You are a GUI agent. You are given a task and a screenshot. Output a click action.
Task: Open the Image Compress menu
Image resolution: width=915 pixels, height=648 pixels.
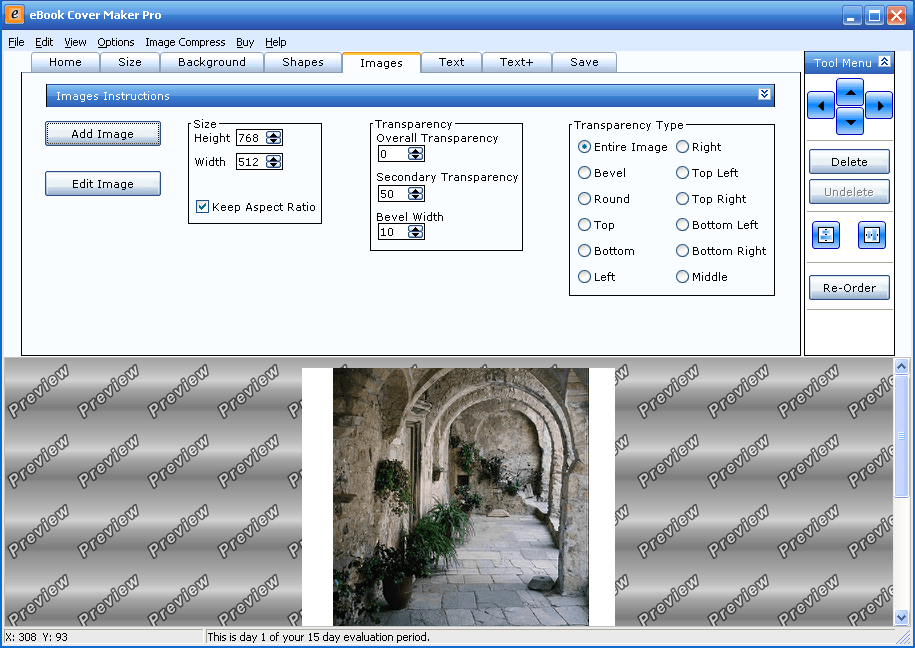pos(185,42)
